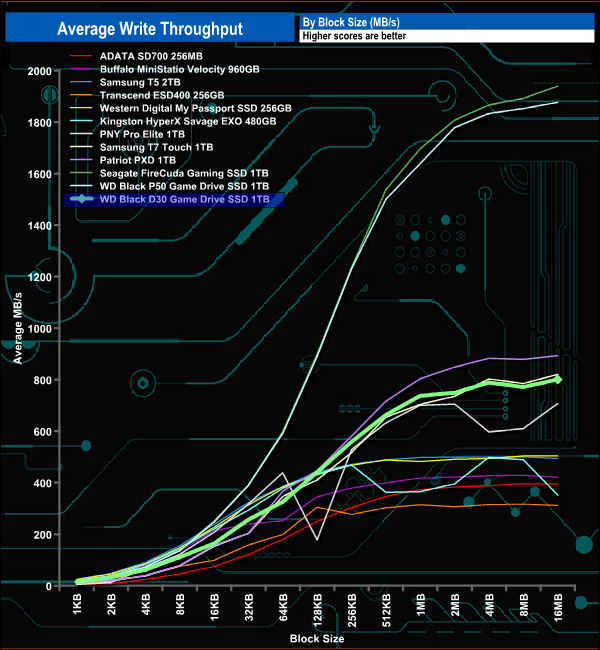Click the 16KB block size label
Image resolution: width=600 pixels, height=650 pixels.
click(x=214, y=607)
